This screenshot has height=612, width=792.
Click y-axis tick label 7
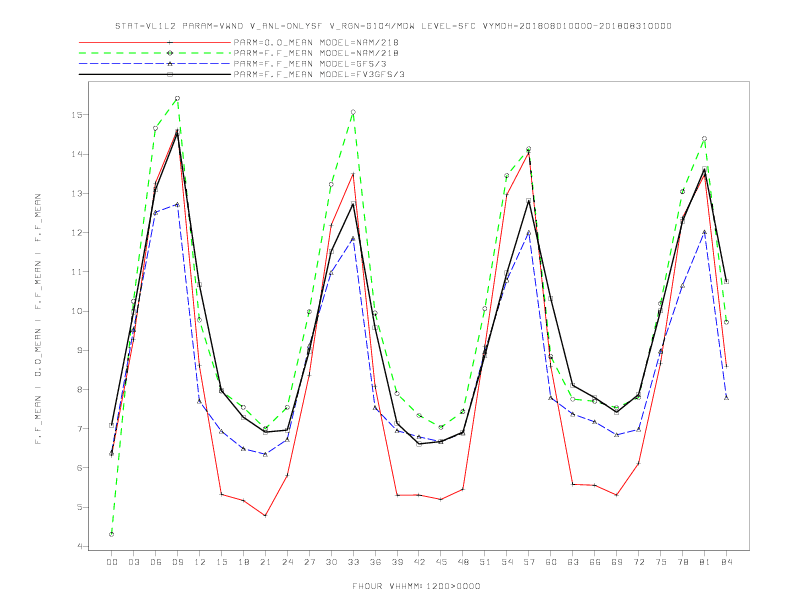click(79, 429)
